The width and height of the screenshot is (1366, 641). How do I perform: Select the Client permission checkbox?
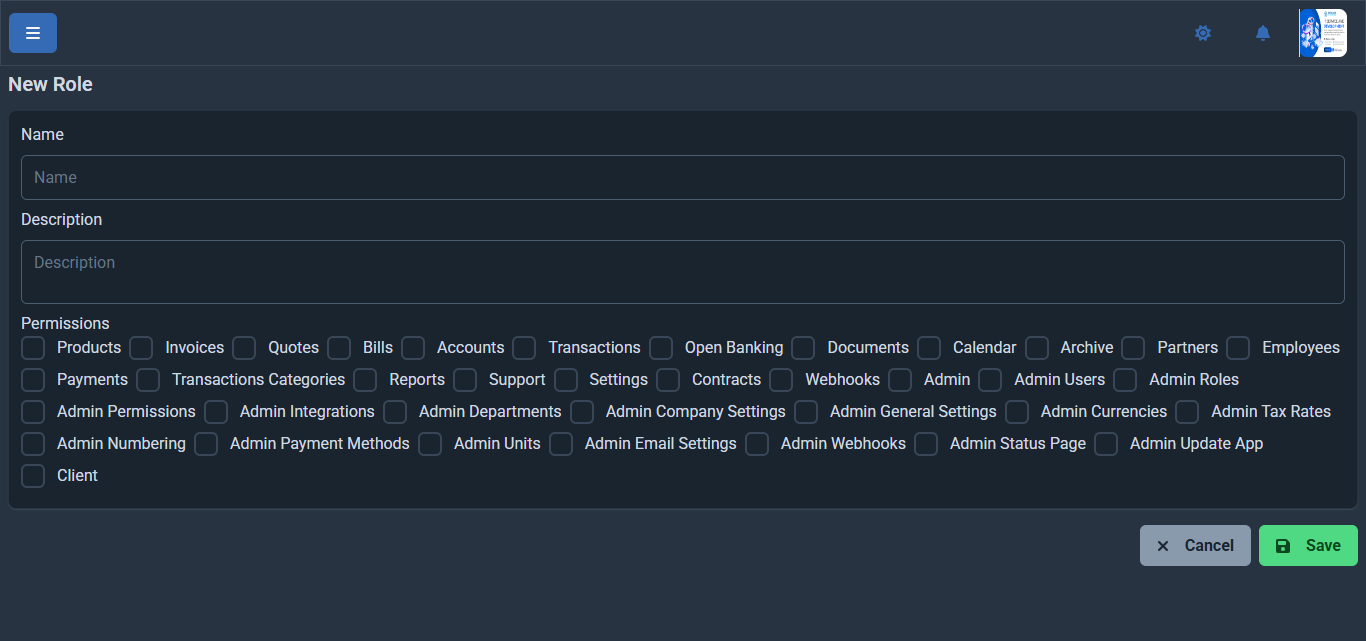click(x=34, y=476)
